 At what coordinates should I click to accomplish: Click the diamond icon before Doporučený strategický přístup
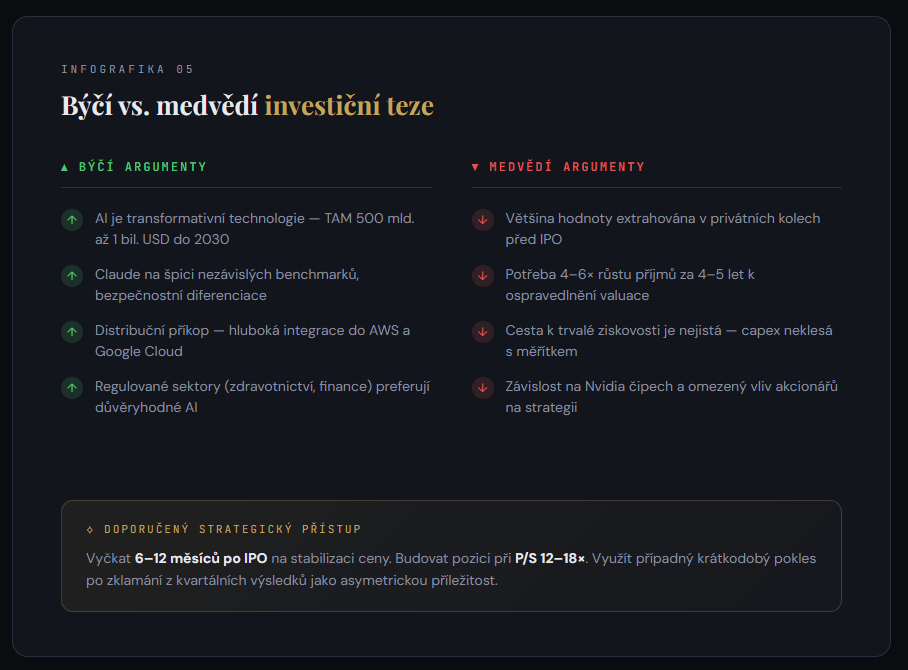click(x=90, y=529)
